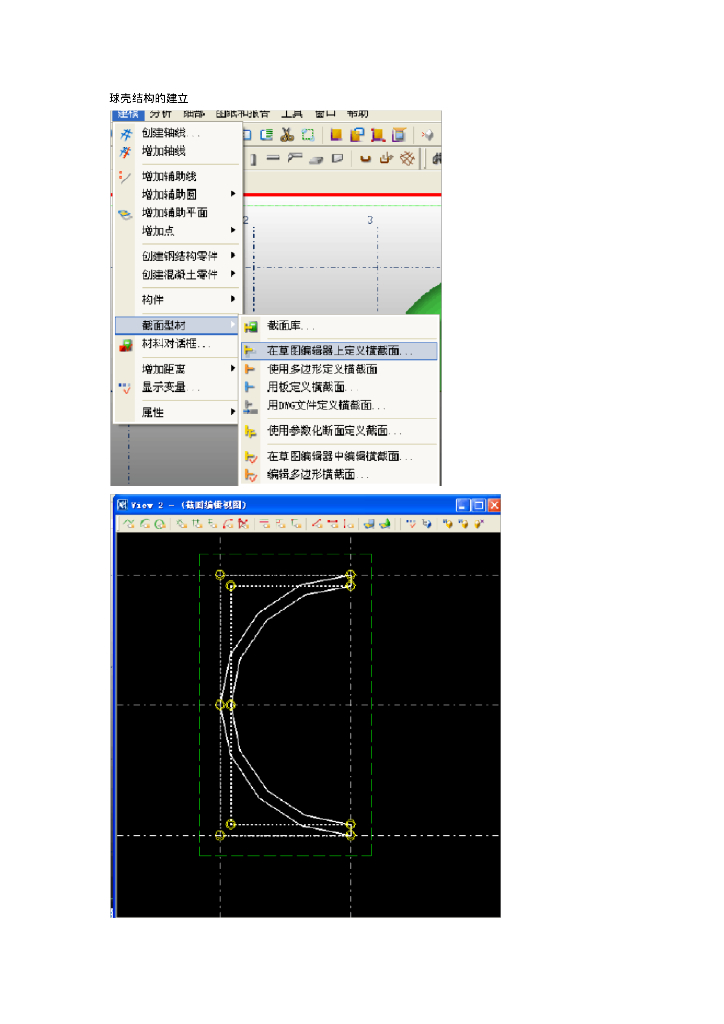
Task: Click the 材料对话框 red-green icon
Action: click(x=125, y=345)
